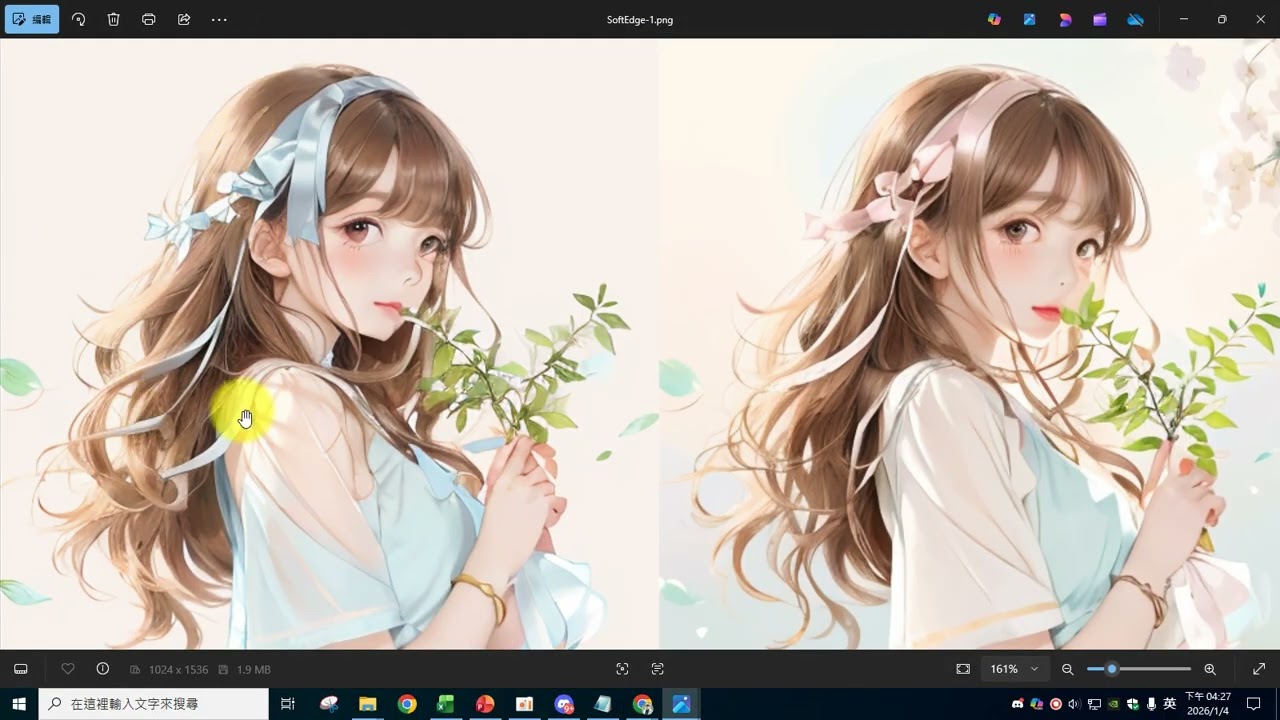Switch to Photos app in taskbar
1280x720 pixels.
click(x=681, y=704)
